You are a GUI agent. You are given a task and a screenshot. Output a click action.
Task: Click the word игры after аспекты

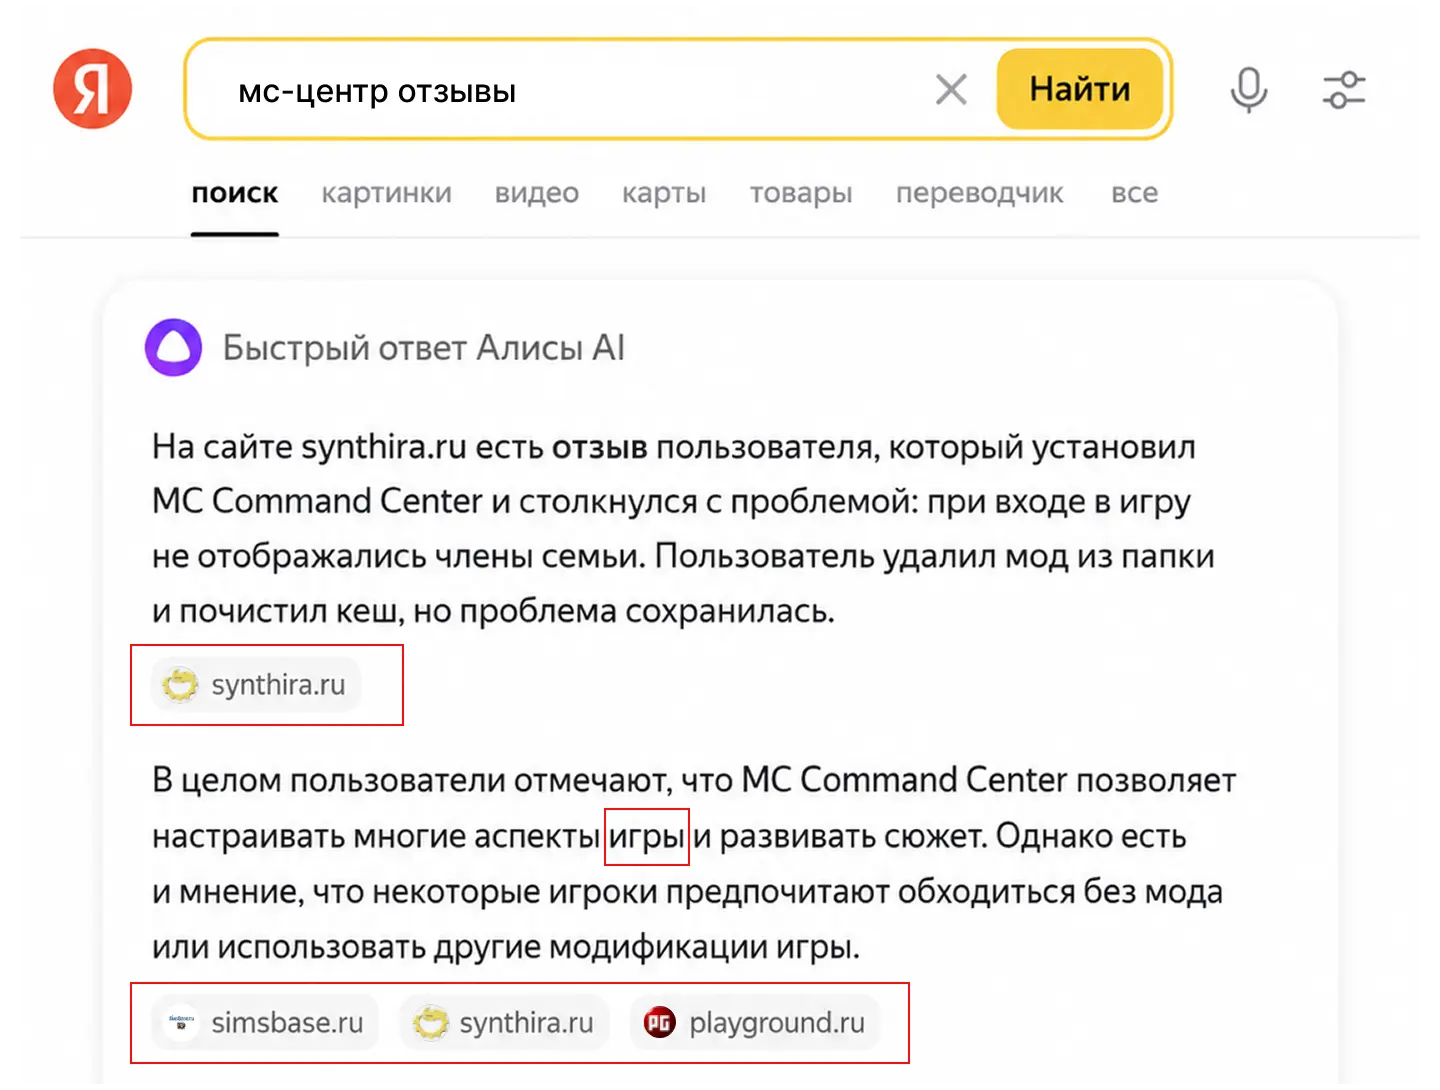point(647,836)
